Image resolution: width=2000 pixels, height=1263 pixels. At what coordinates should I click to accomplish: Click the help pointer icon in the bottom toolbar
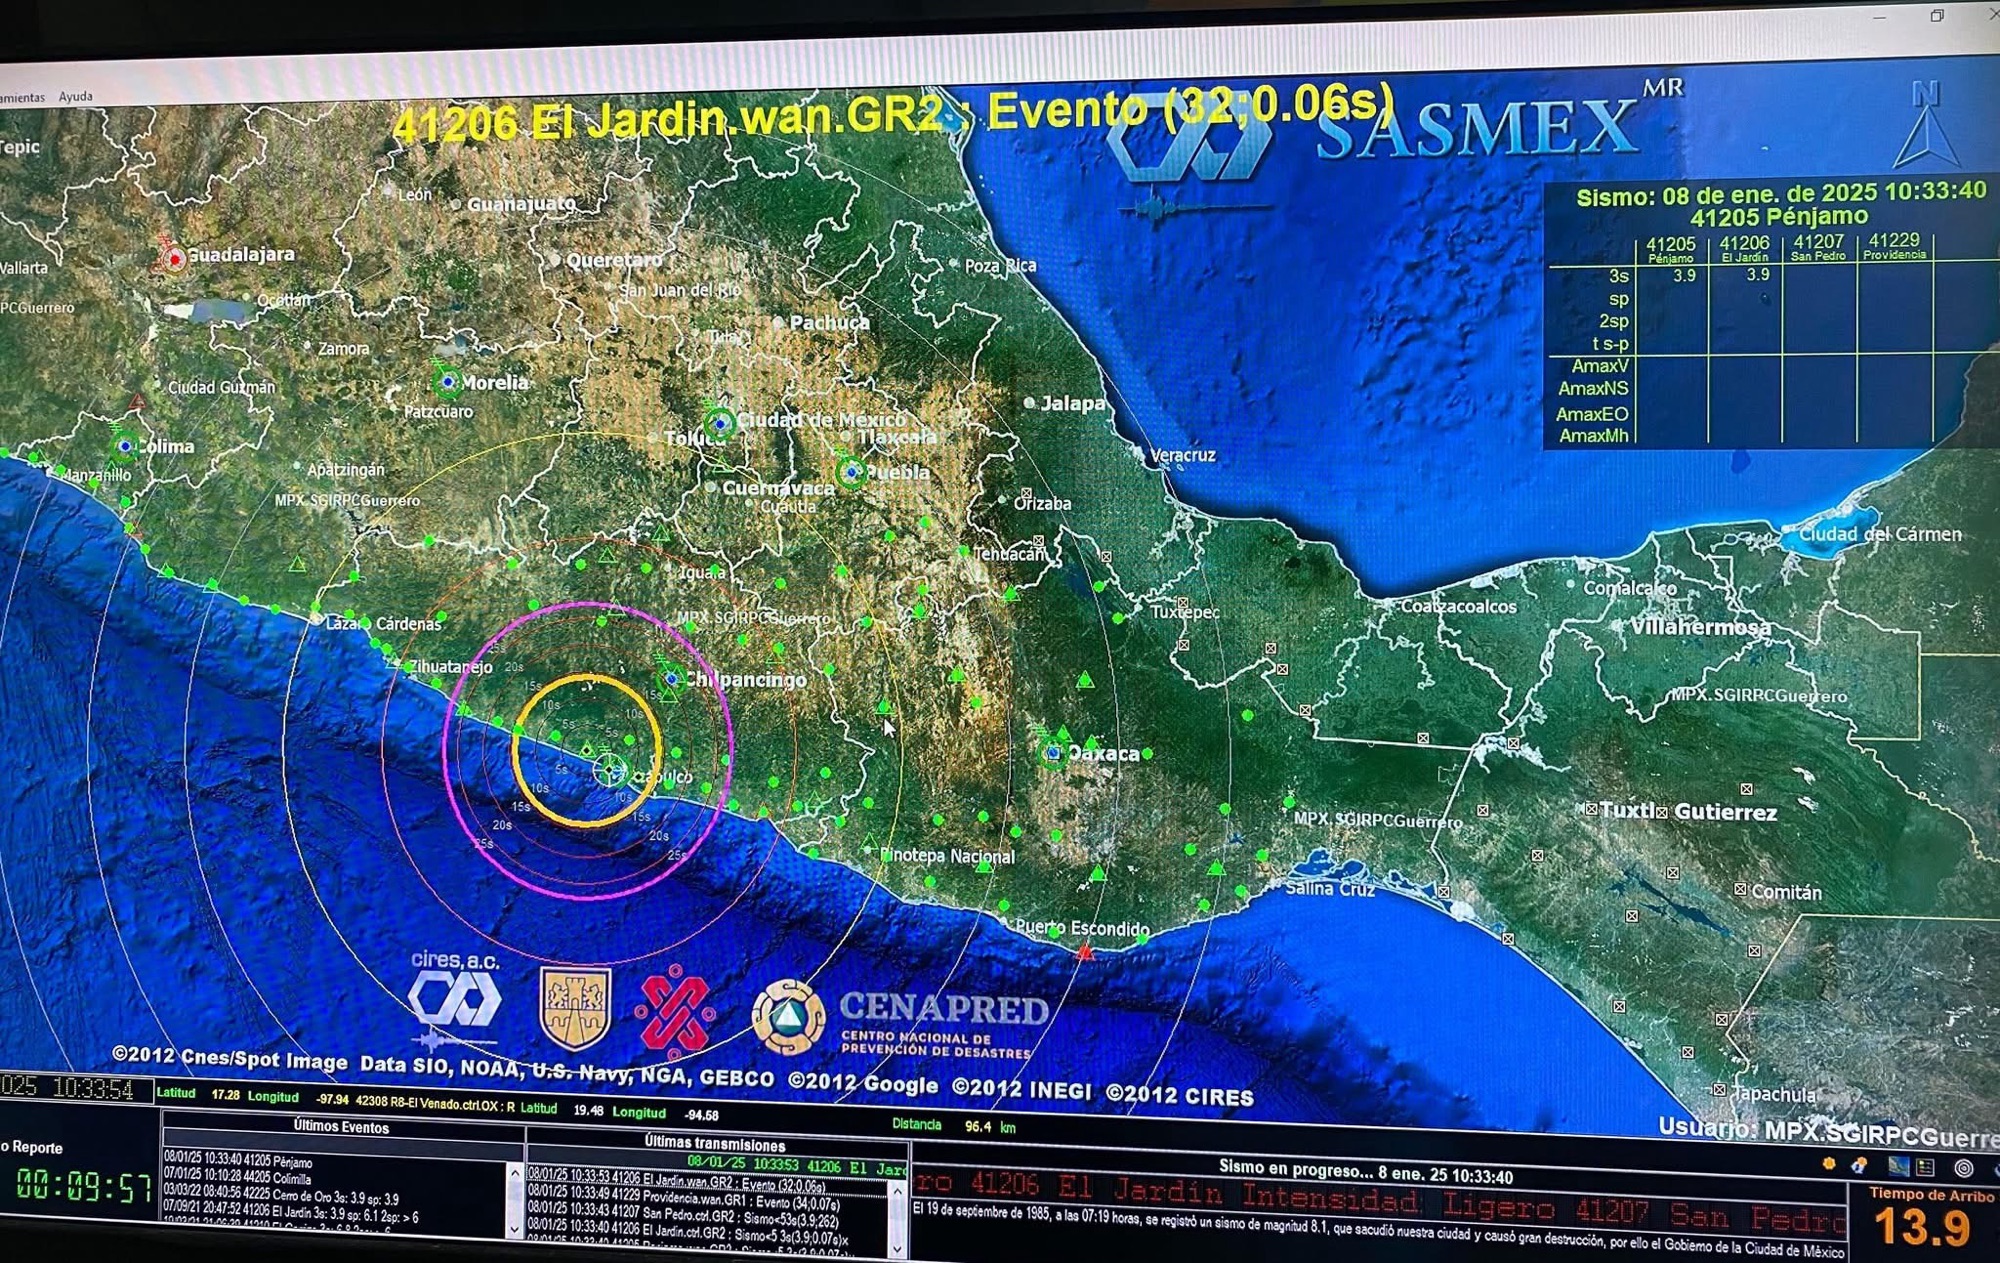point(1859,1165)
